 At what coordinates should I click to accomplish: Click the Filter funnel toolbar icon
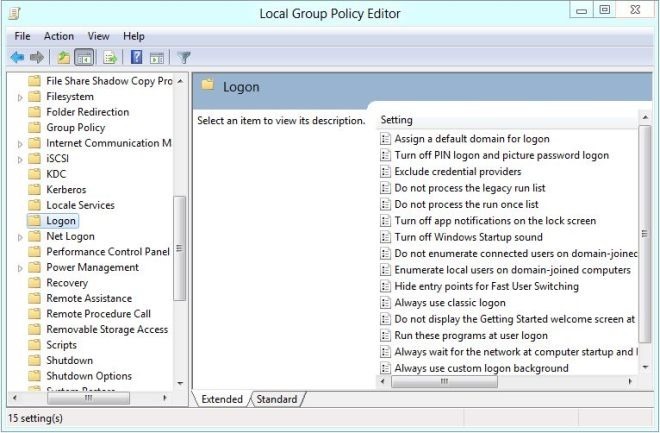[184, 57]
